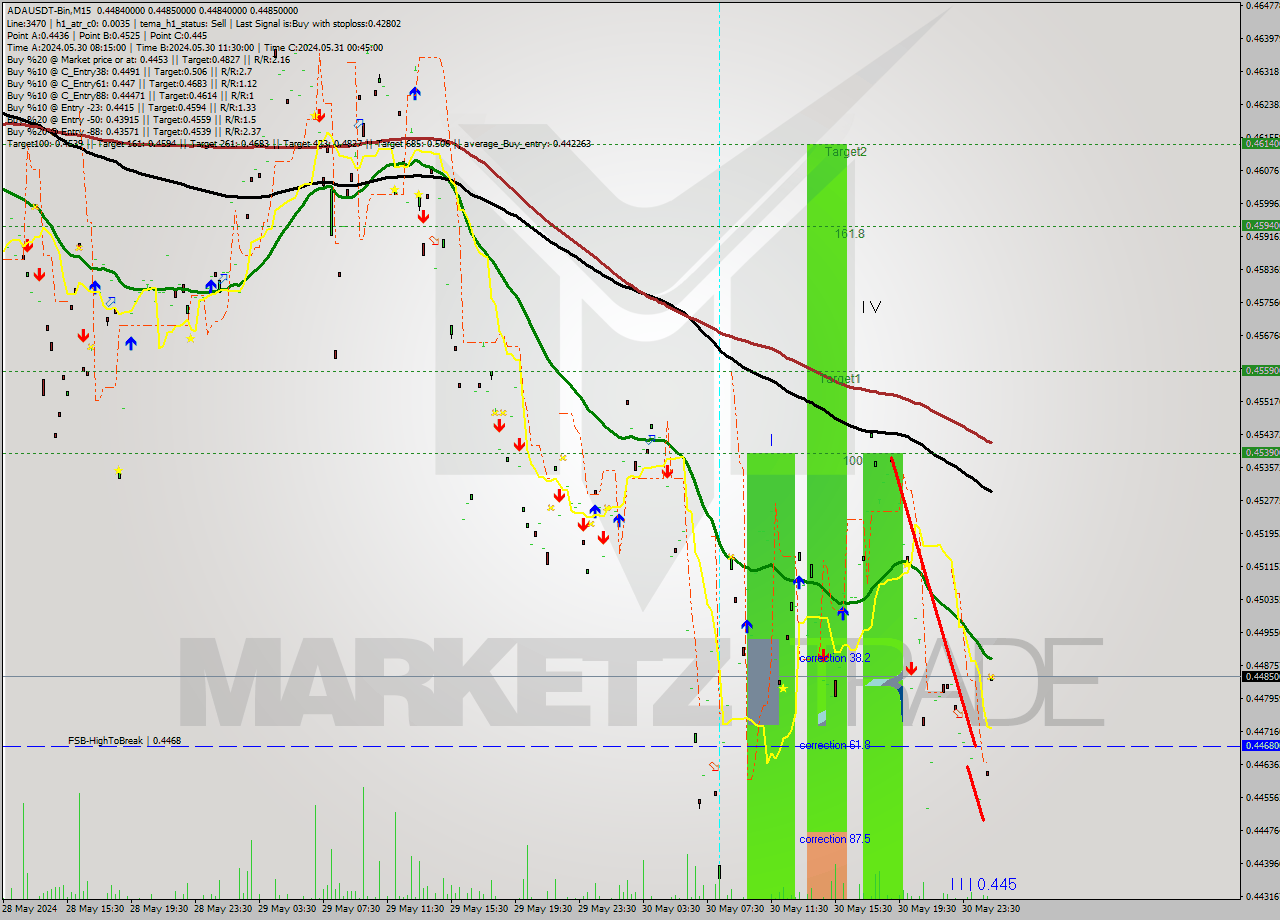Select the highlighted 0.44850 current price tag
Screen dimensions: 1280x920
coord(1262,677)
